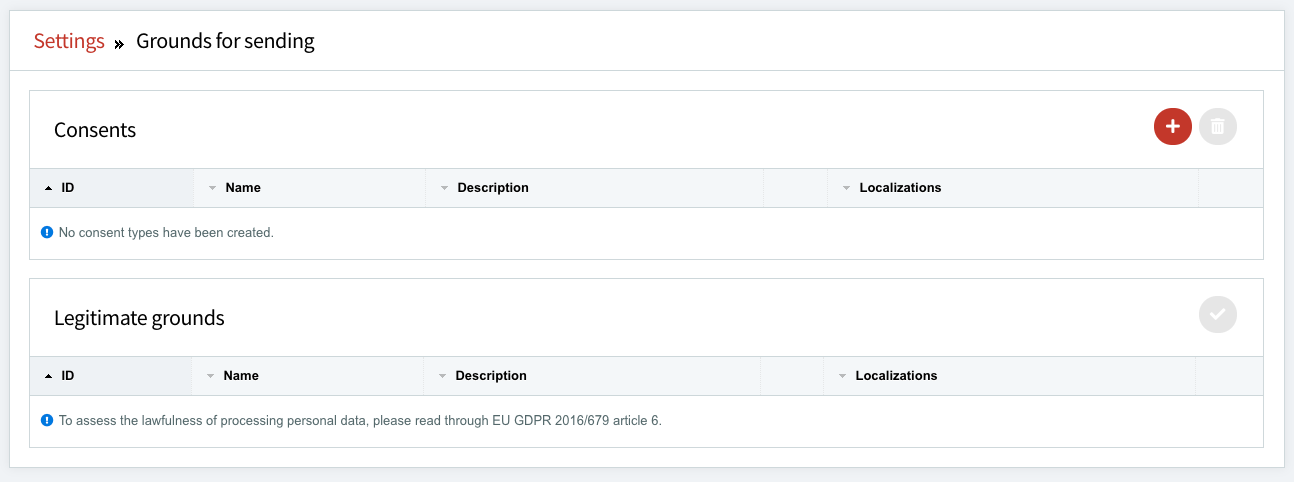This screenshot has height=482, width=1294.
Task: Click the info icon beside the GDPR notice
Action: click(46, 421)
